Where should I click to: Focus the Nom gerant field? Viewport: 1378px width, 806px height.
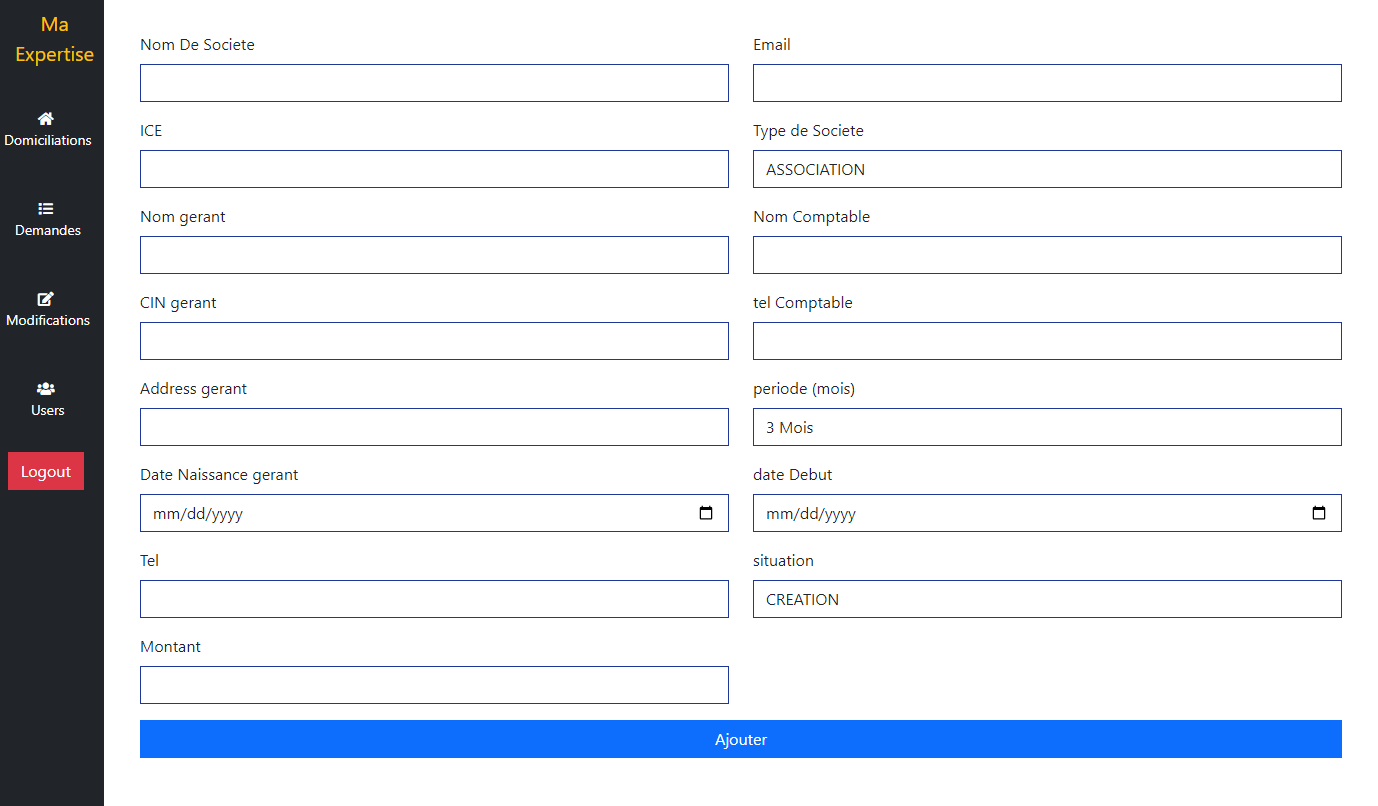[434, 255]
